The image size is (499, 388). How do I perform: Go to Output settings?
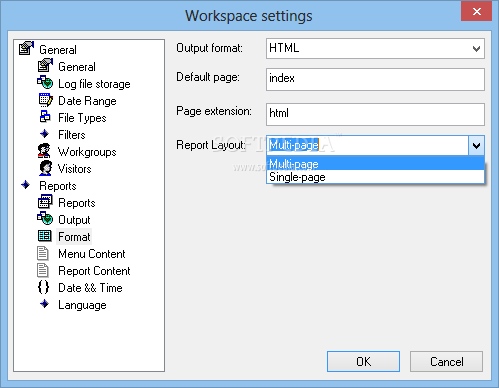74,220
